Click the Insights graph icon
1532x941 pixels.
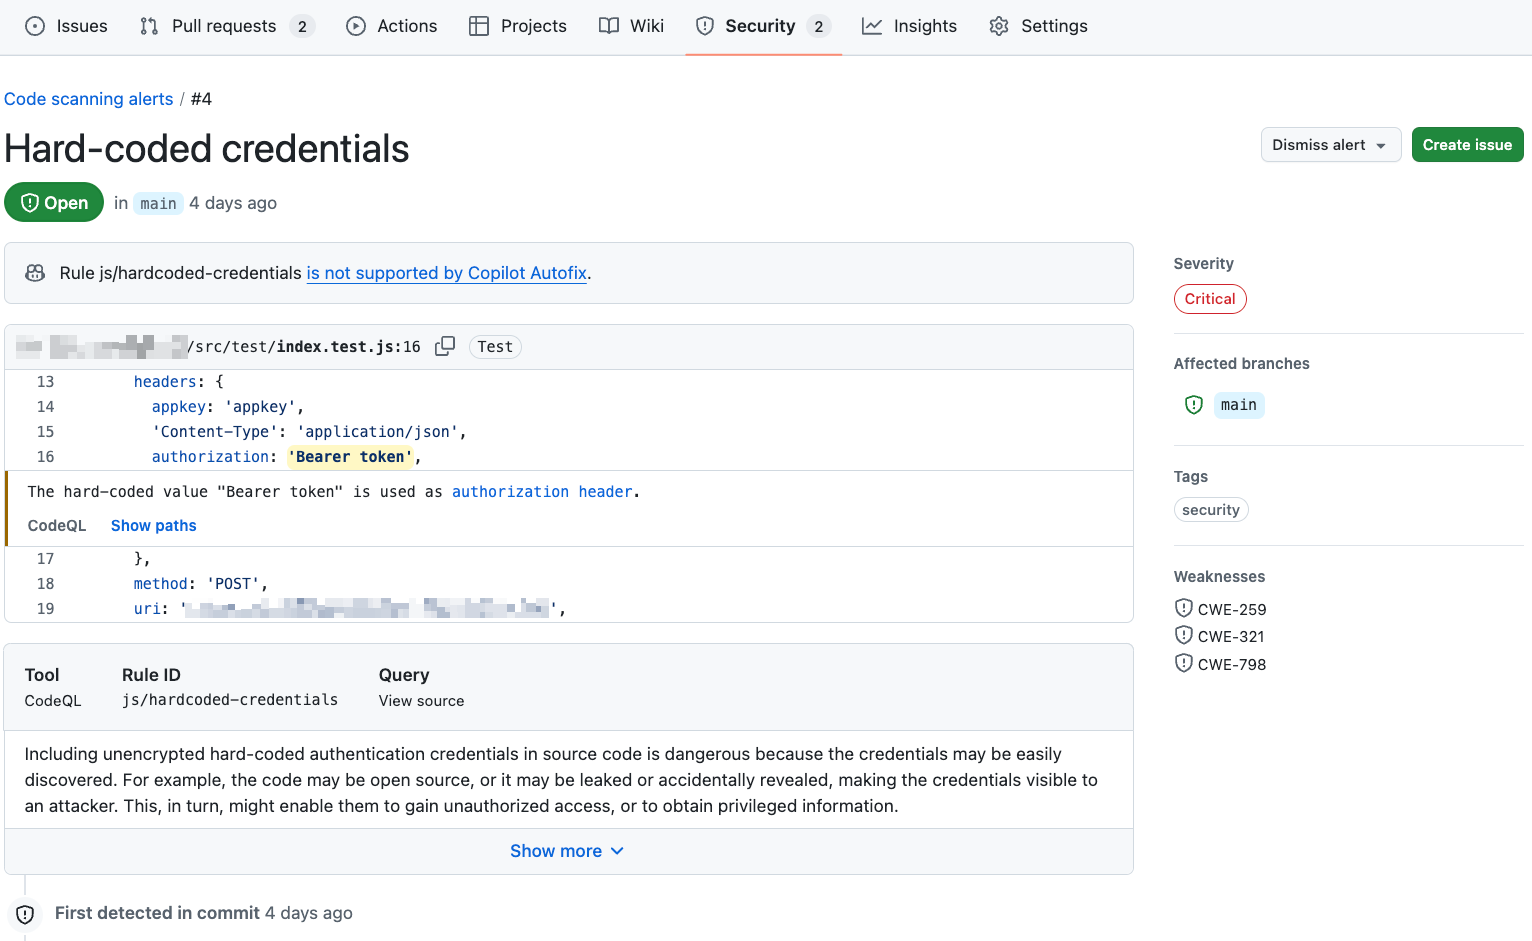click(872, 26)
